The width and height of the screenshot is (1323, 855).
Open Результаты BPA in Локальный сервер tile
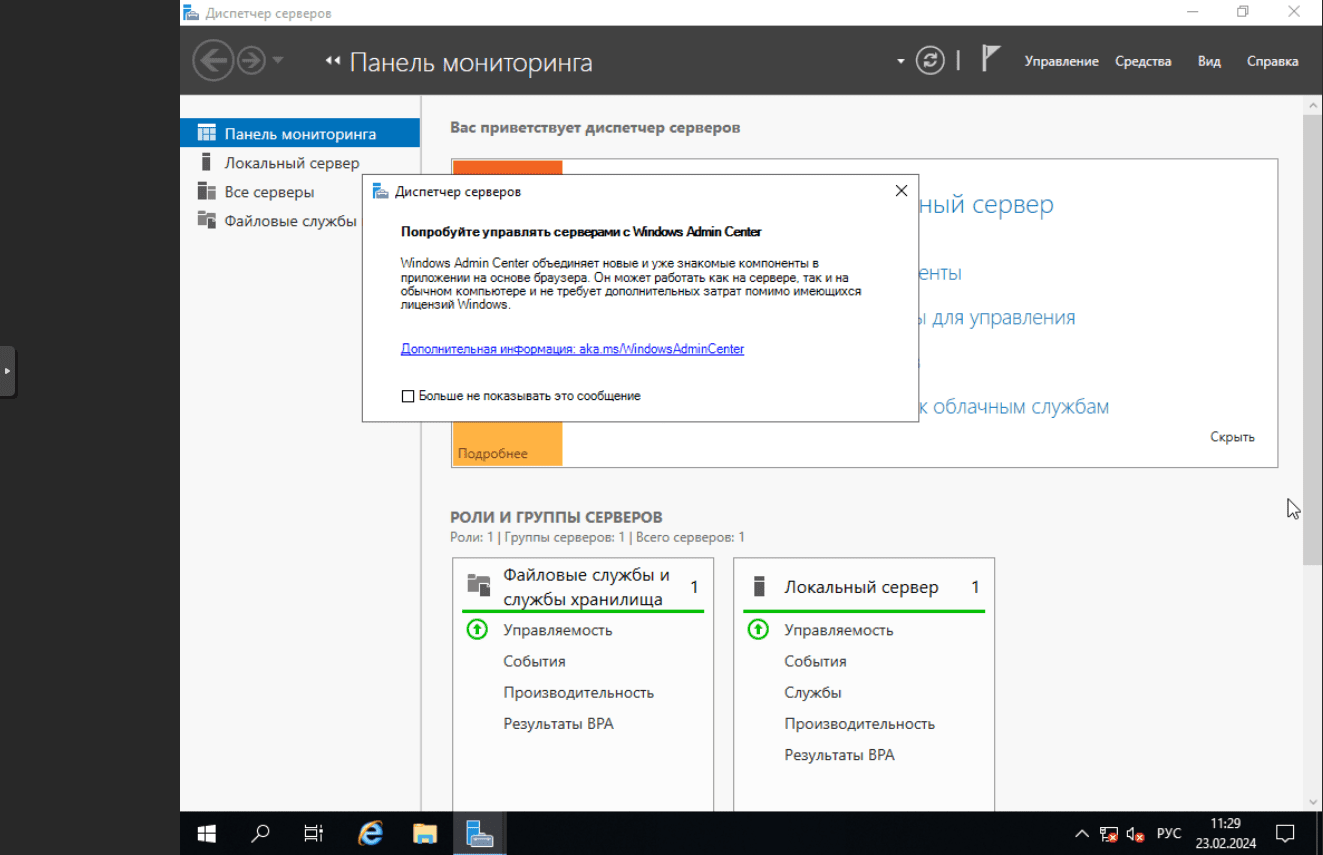click(839, 754)
